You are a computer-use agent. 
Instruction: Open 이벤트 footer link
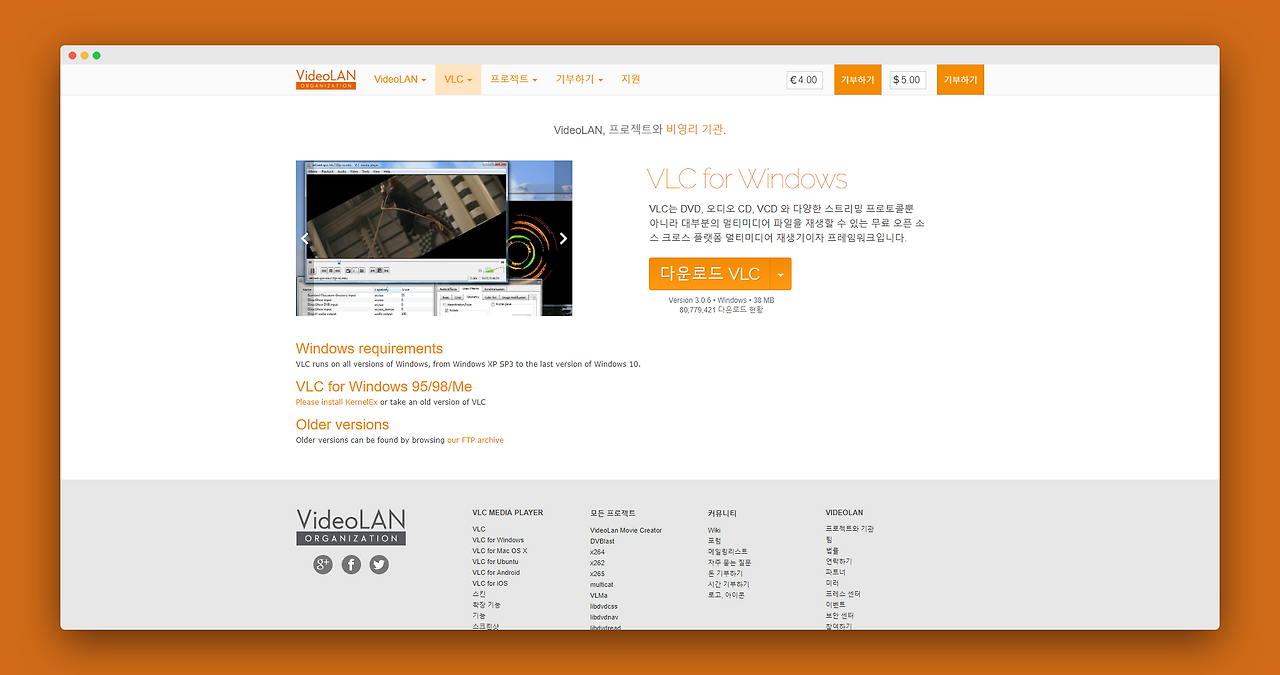(x=835, y=605)
